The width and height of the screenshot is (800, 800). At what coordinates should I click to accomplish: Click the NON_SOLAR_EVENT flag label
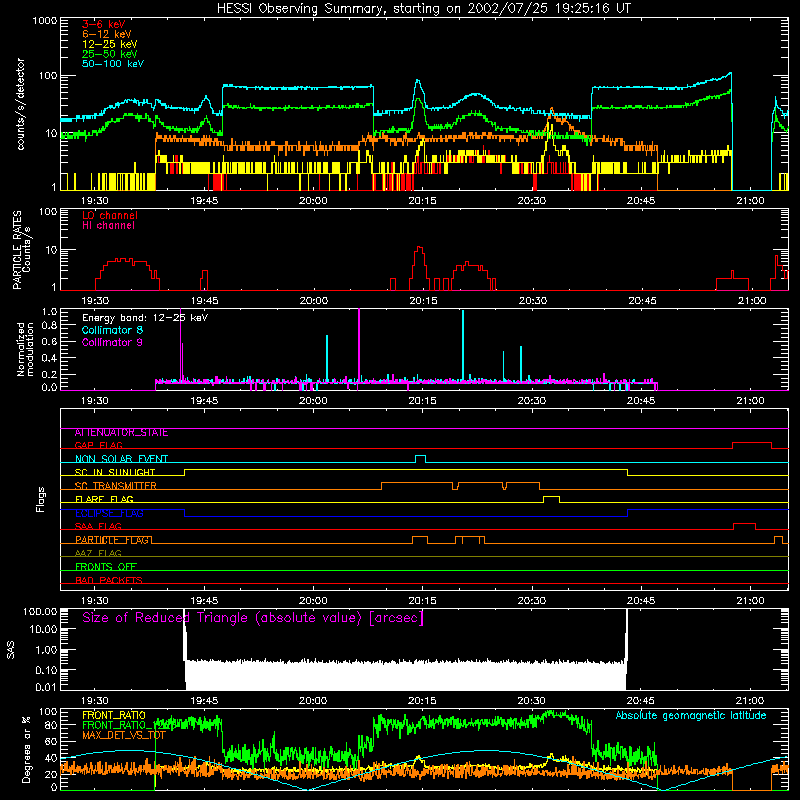point(121,459)
